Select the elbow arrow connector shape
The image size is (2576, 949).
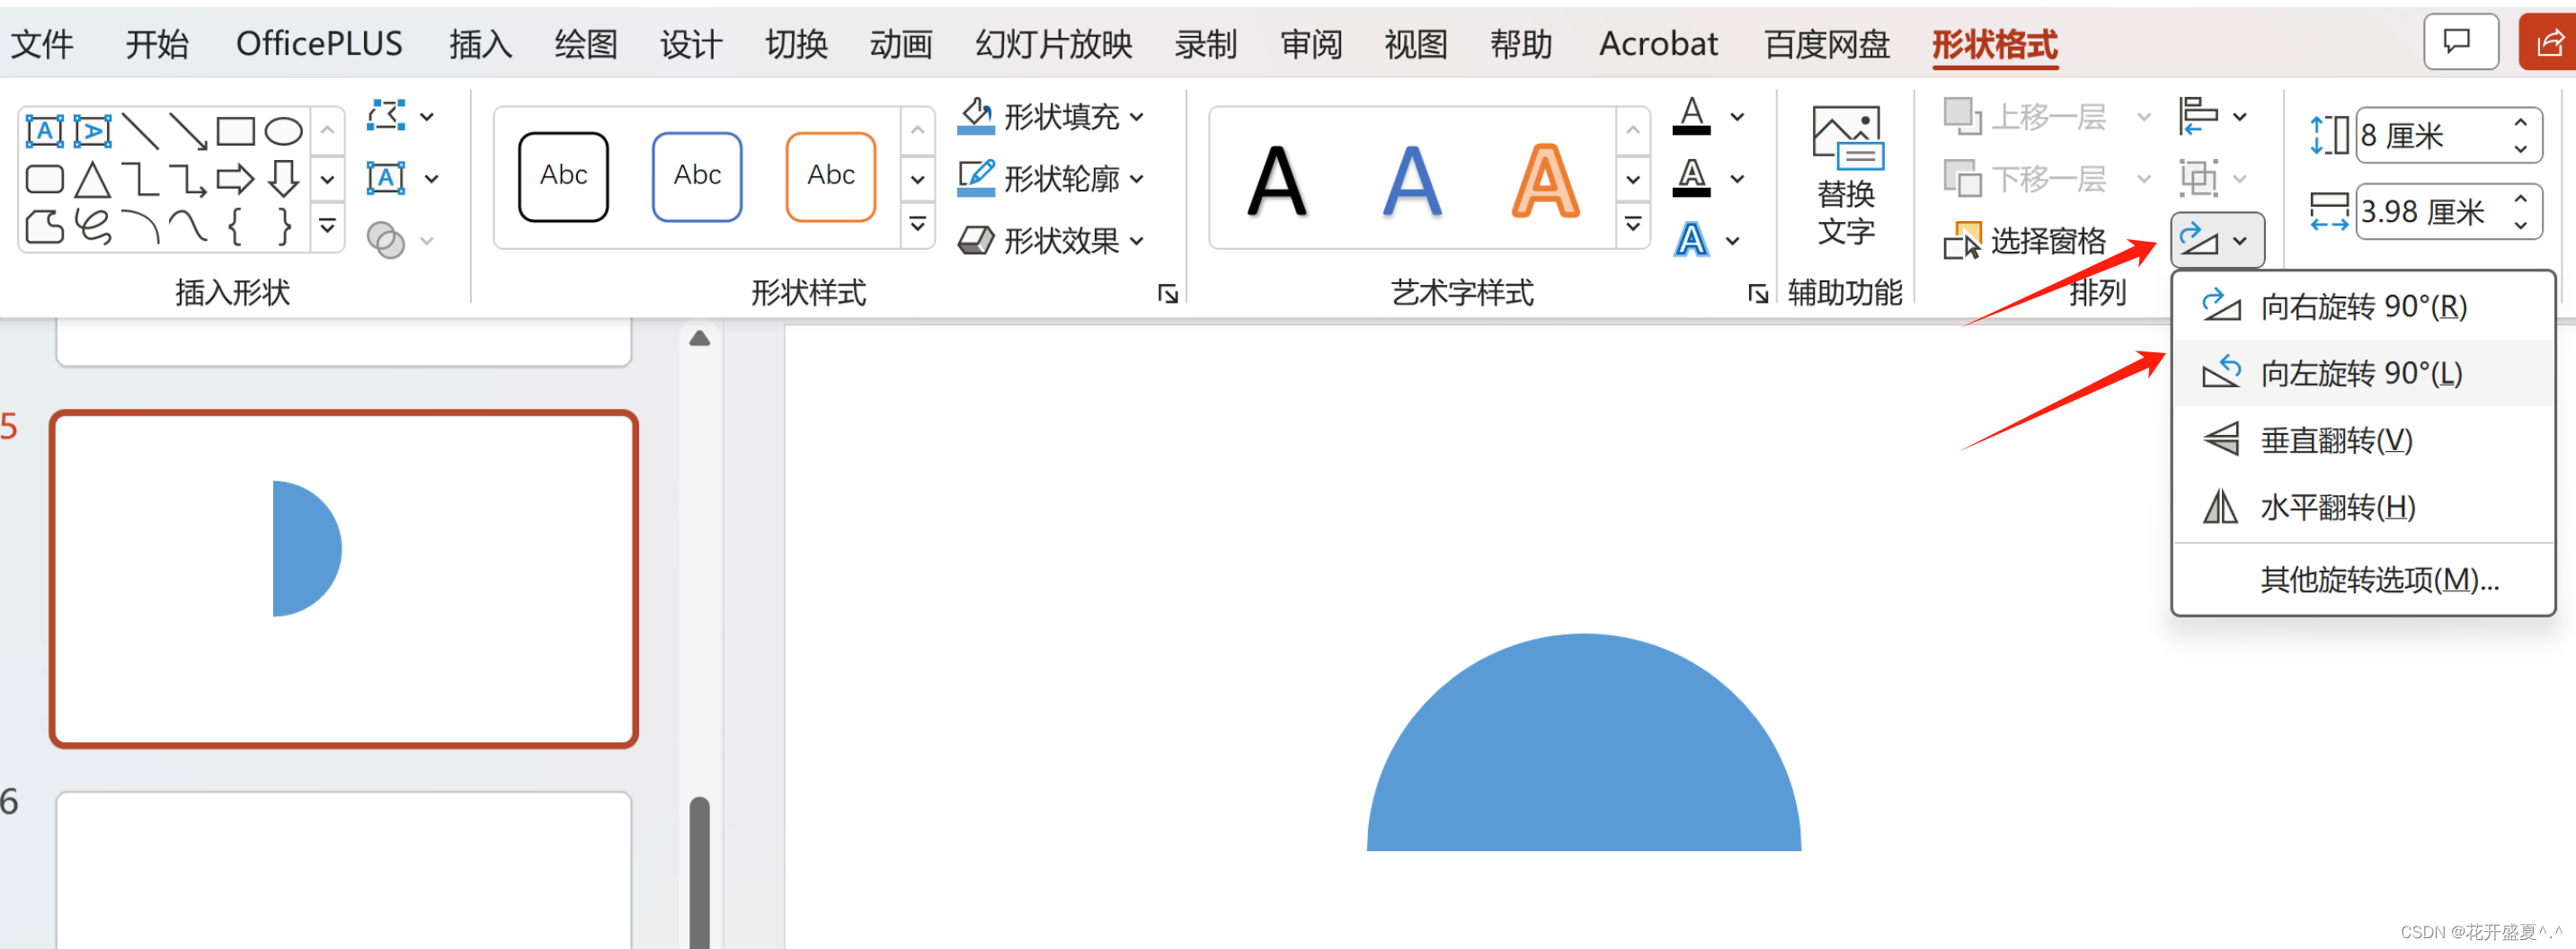[188, 180]
